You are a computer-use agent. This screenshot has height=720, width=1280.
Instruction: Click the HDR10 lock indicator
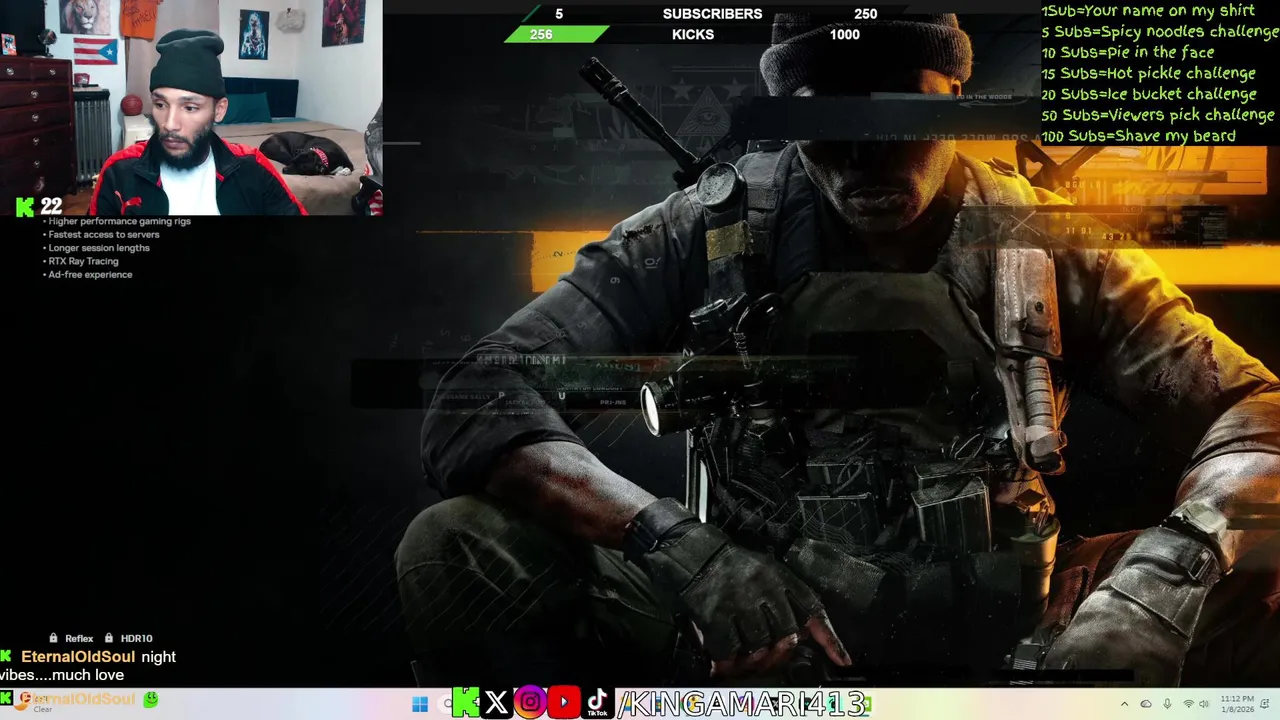pos(129,638)
